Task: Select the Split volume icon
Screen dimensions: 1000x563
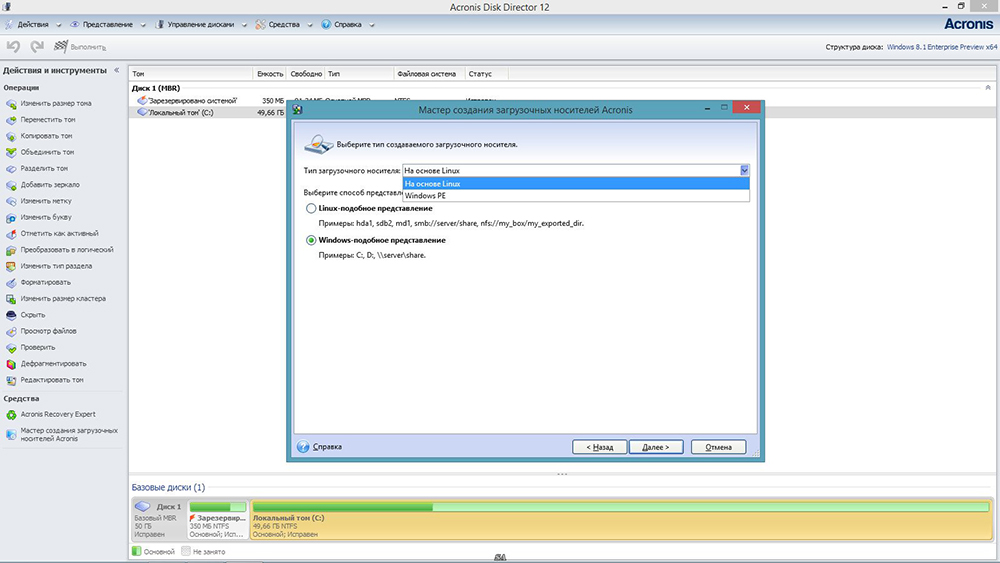Action: tap(11, 168)
